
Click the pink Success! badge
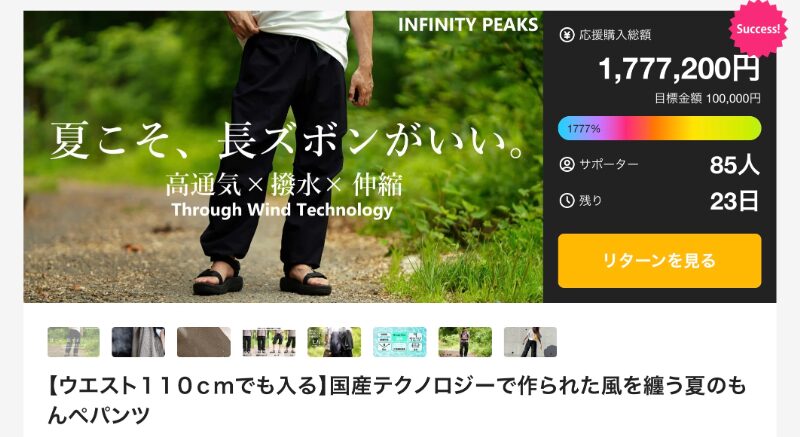tap(758, 29)
